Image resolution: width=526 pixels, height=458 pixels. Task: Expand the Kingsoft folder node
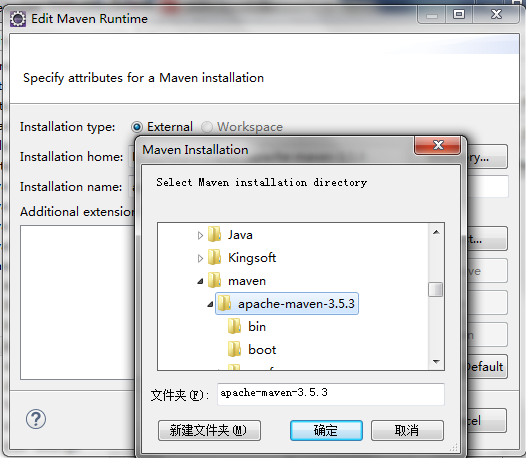point(200,258)
